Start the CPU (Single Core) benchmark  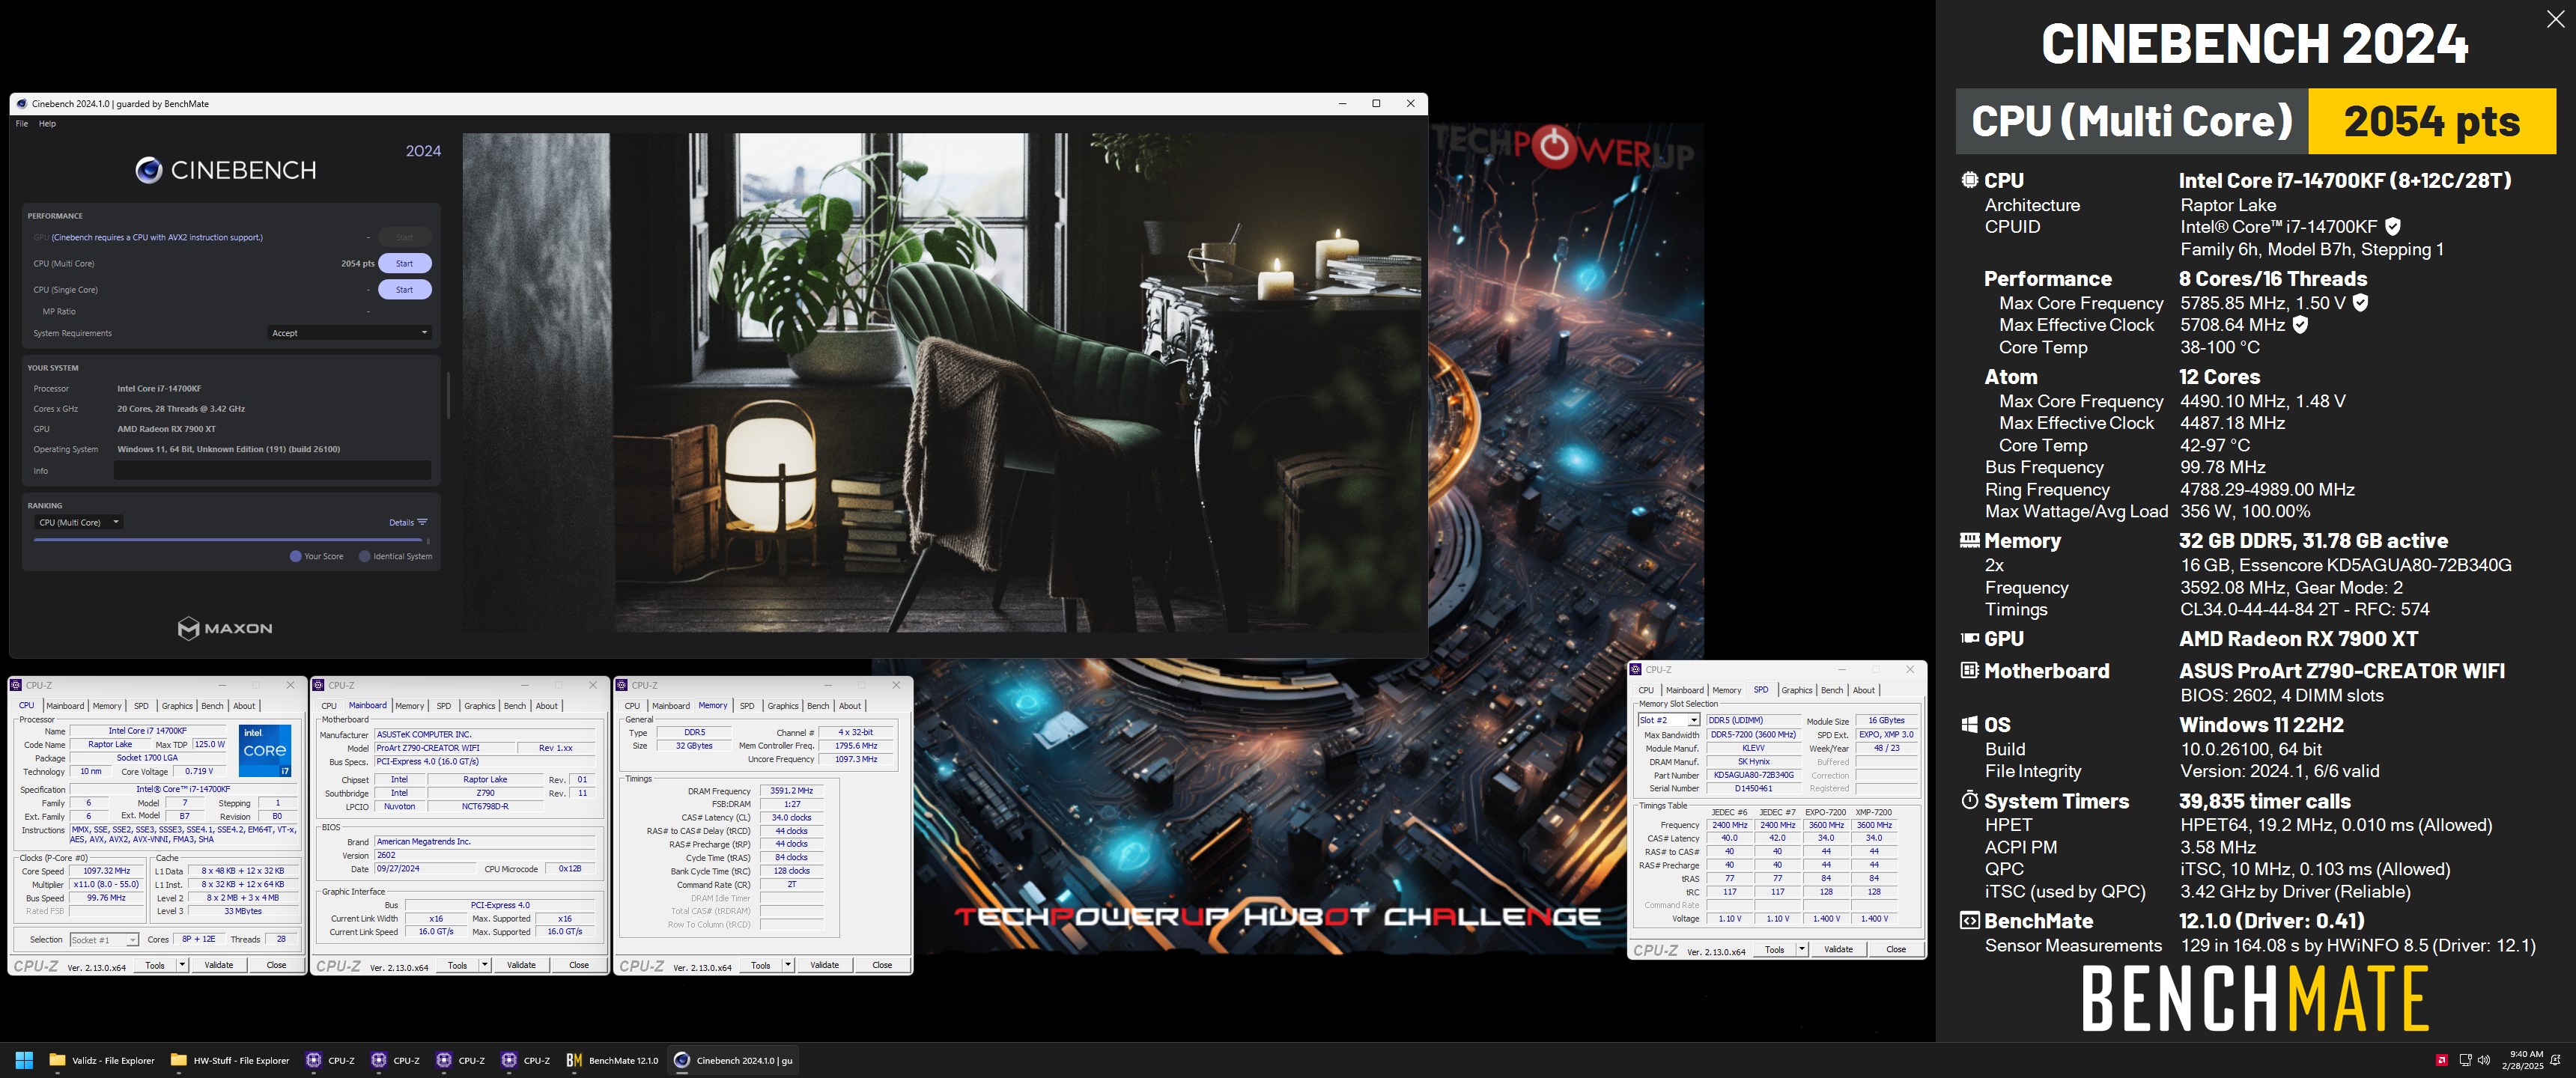(x=404, y=290)
